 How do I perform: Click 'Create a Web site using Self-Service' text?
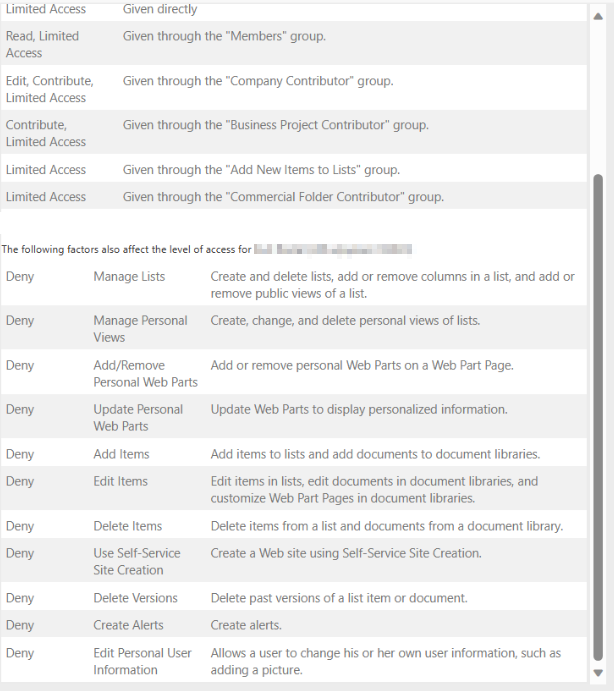[346, 553]
